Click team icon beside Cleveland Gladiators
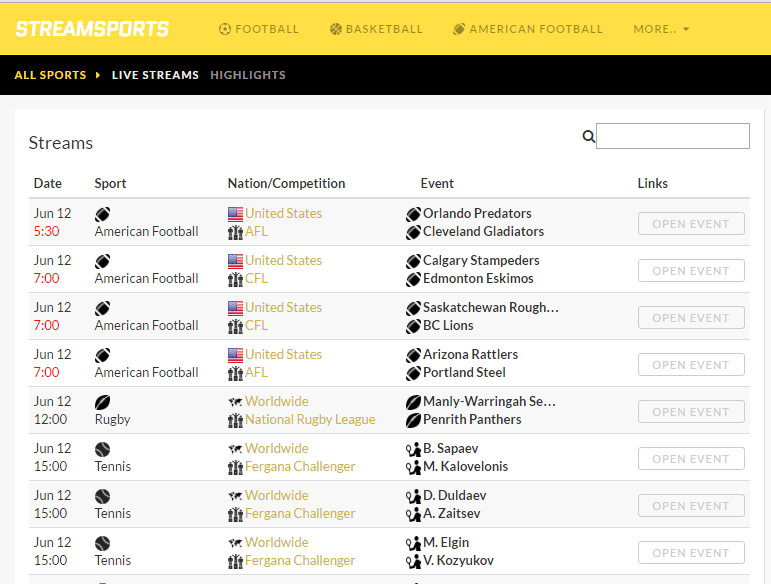This screenshot has width=771, height=584. [x=414, y=232]
